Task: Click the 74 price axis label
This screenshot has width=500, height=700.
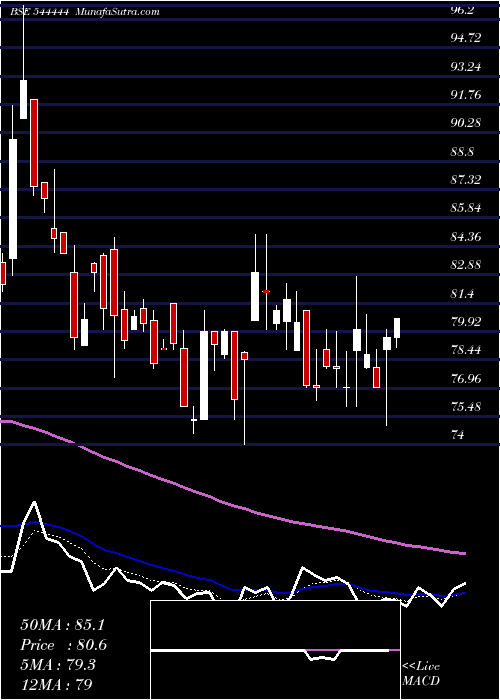Action: click(x=458, y=435)
